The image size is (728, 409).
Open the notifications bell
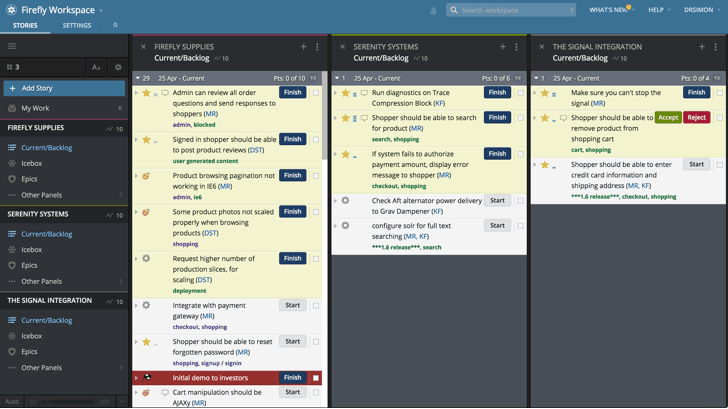click(433, 10)
